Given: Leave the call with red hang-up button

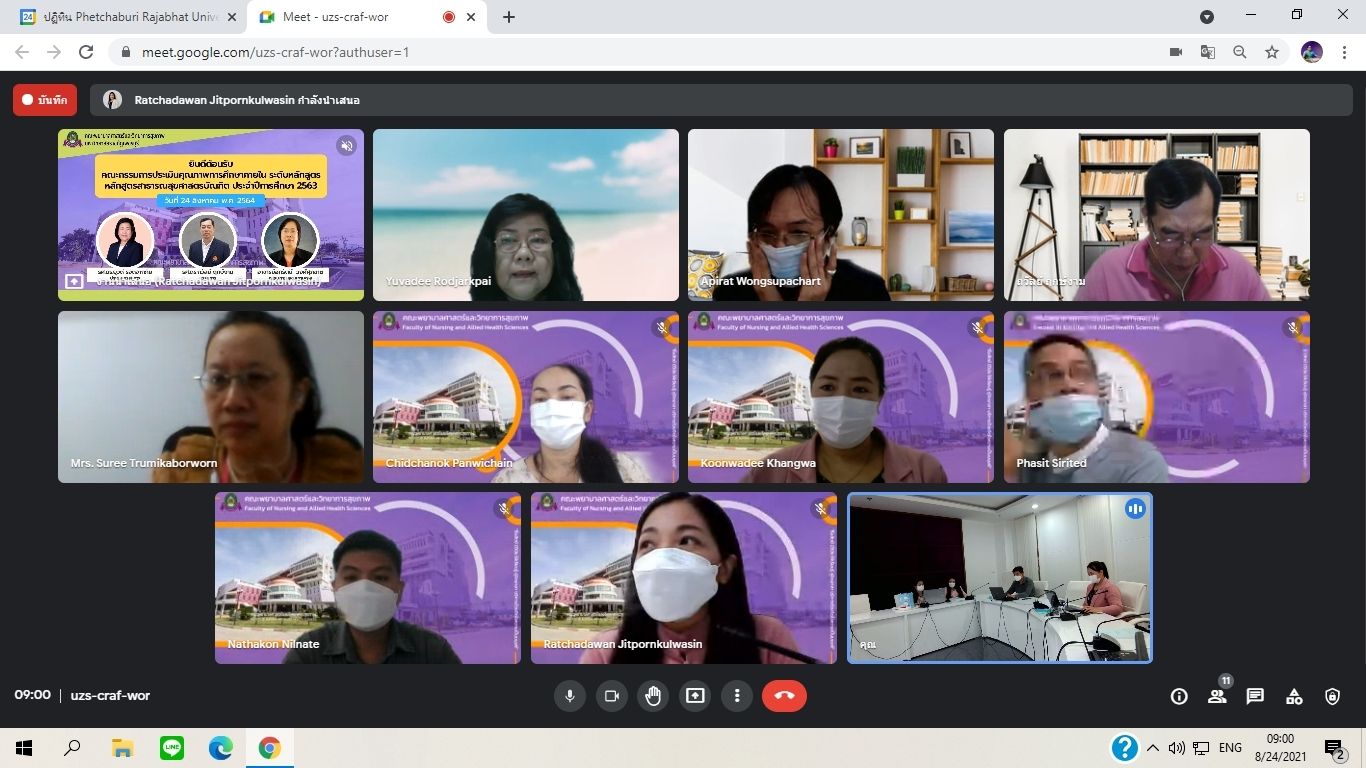Looking at the screenshot, I should (x=784, y=696).
